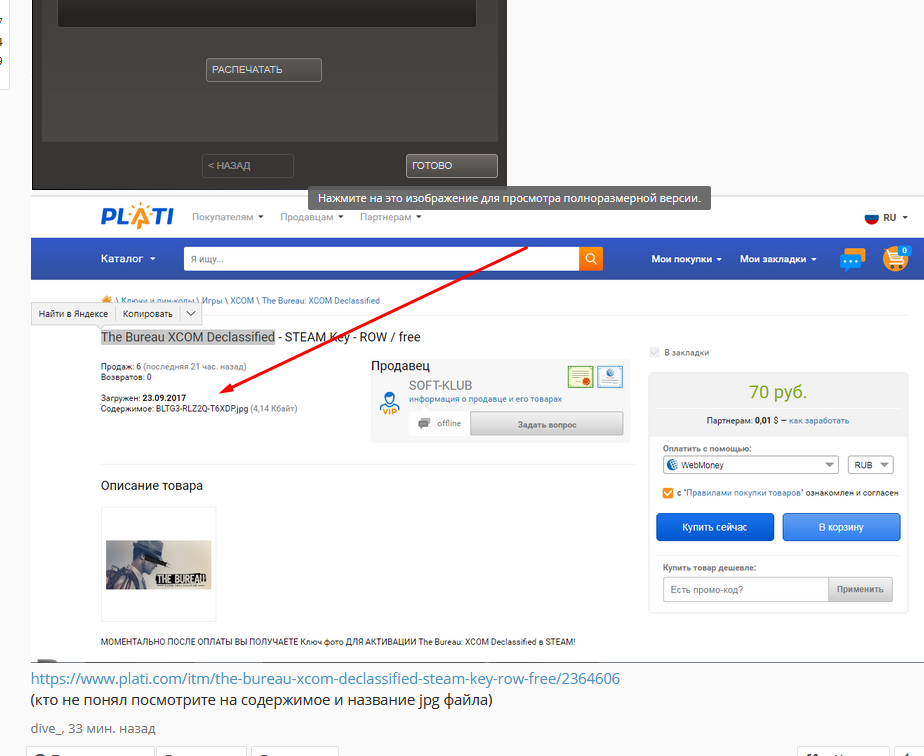The width and height of the screenshot is (924, 756).
Task: Open the 'Правилами покупки товаров' link
Action: pyautogui.click(x=742, y=493)
